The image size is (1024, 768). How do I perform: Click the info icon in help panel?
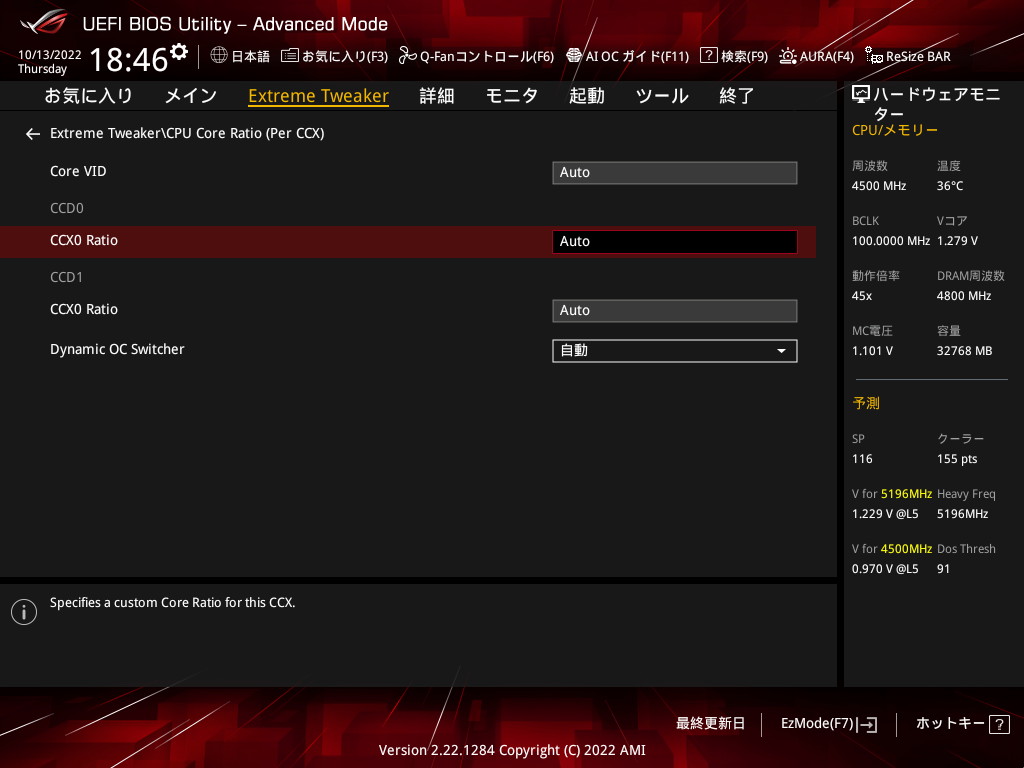coord(24,612)
